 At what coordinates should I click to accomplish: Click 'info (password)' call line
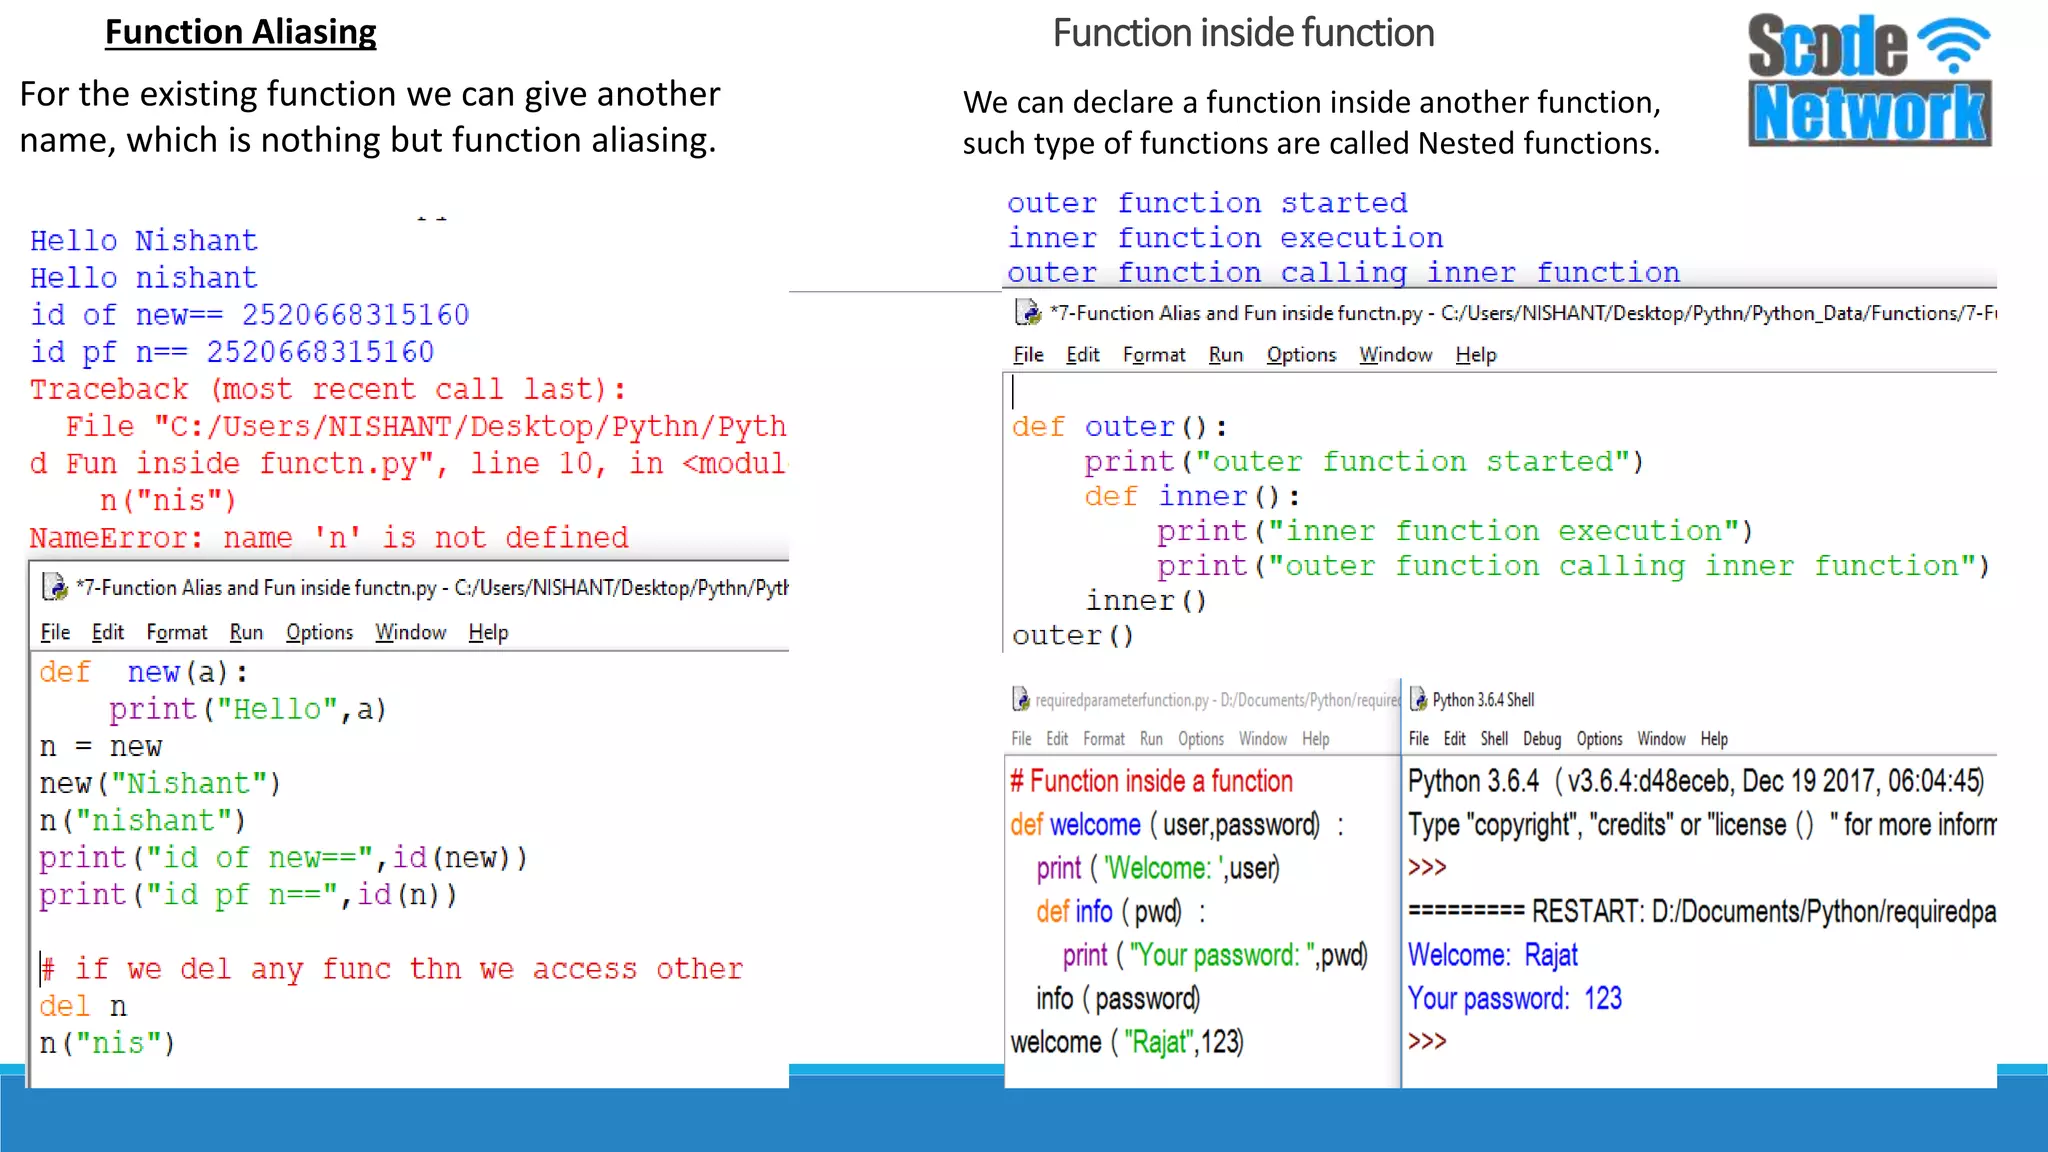1118,999
